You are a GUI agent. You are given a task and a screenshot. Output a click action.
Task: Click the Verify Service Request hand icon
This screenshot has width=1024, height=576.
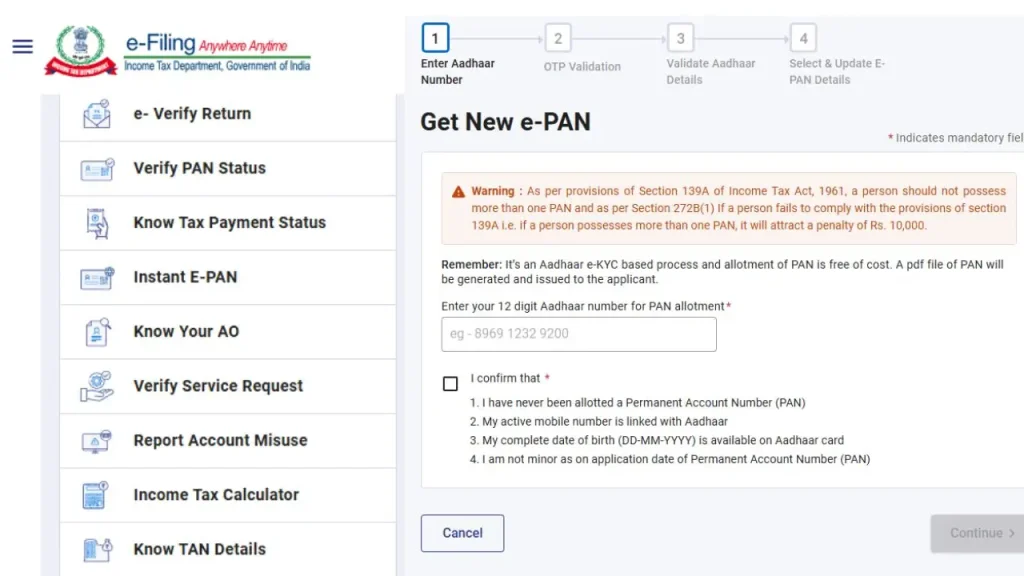click(95, 385)
